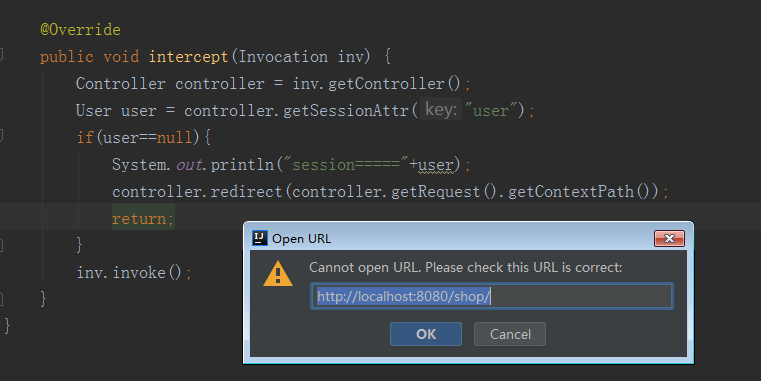The height and width of the screenshot is (381, 761).
Task: Toggle fold marker at if block closing brace
Action: 1,245
